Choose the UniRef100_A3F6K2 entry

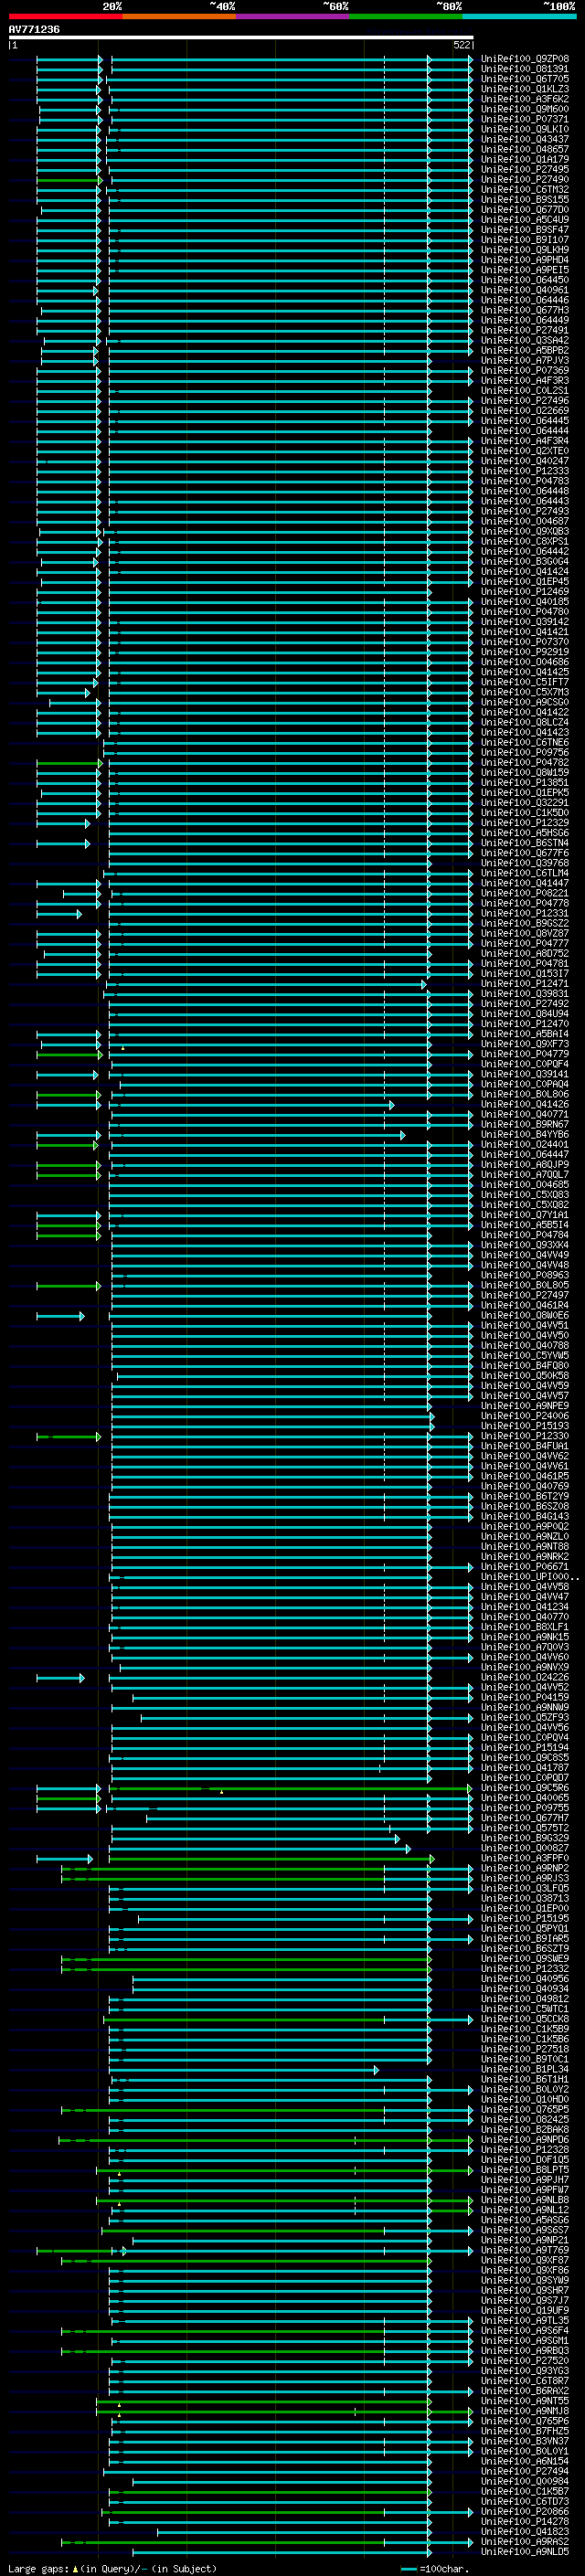pyautogui.click(x=525, y=99)
